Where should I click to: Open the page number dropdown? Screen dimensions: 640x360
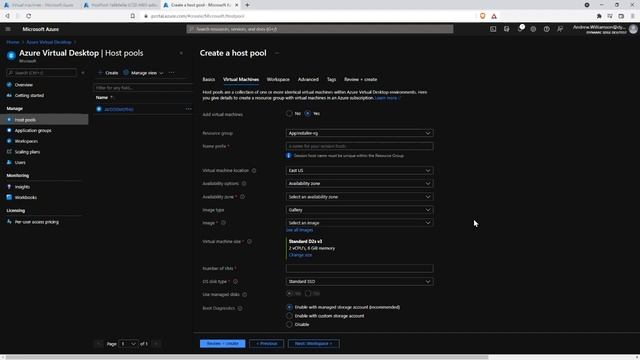pyautogui.click(x=128, y=344)
